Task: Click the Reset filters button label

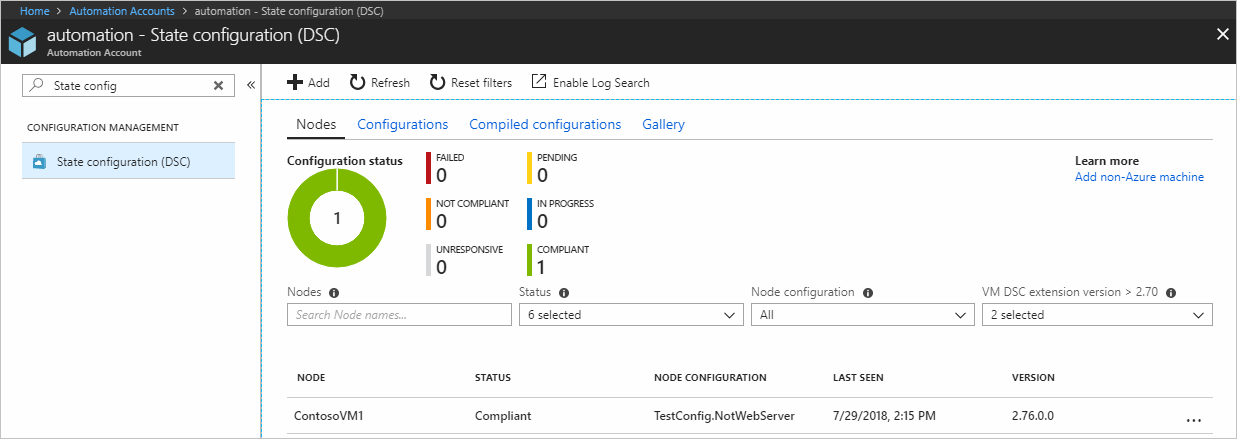Action: point(481,83)
